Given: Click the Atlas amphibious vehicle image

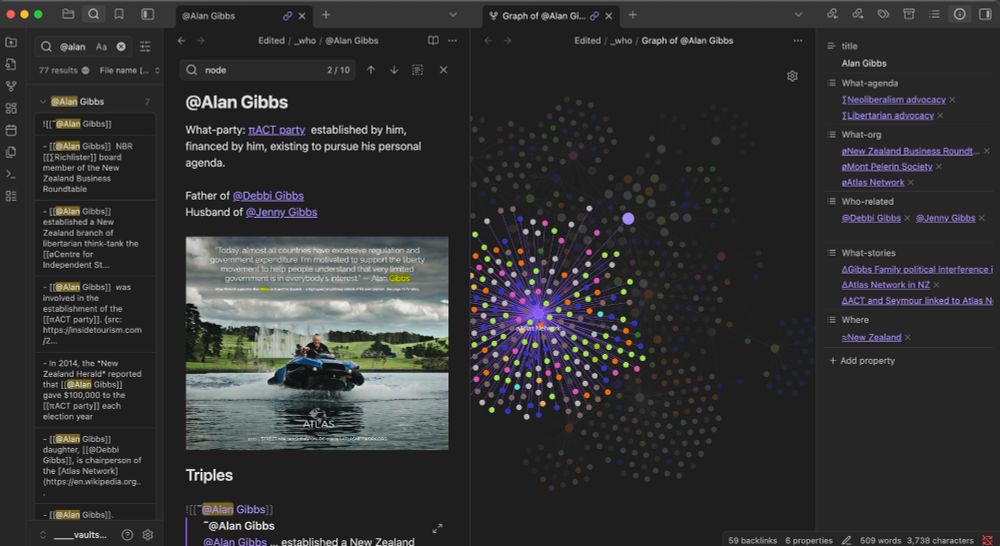Looking at the screenshot, I should tap(317, 343).
